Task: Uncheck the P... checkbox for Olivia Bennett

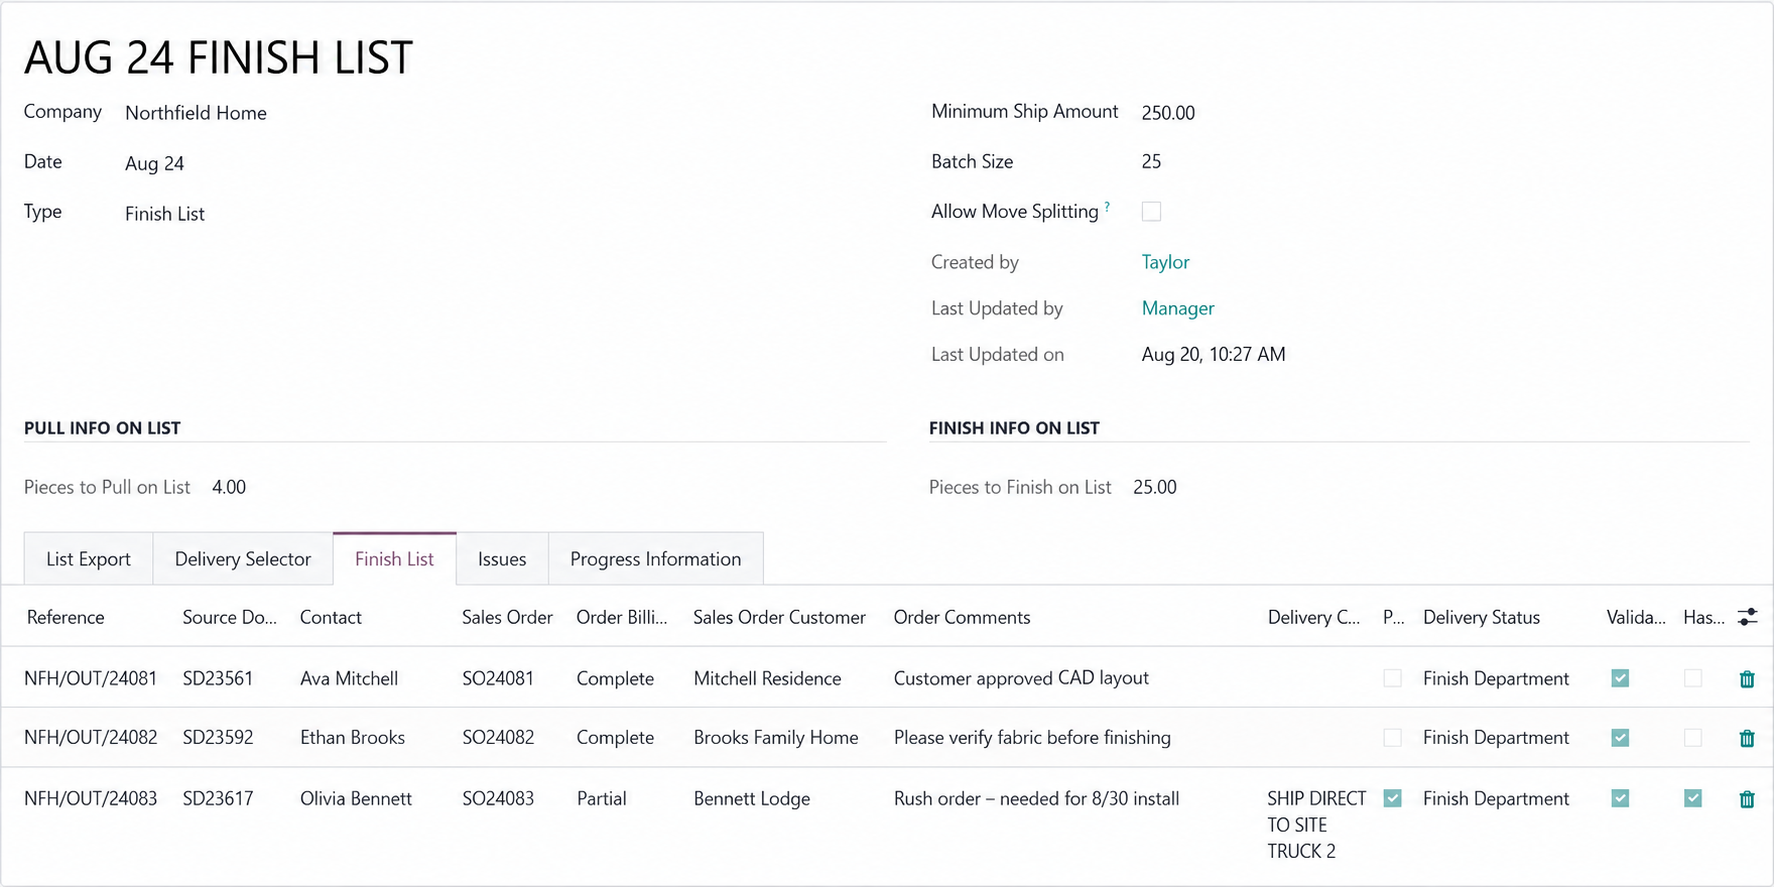Action: [x=1392, y=798]
